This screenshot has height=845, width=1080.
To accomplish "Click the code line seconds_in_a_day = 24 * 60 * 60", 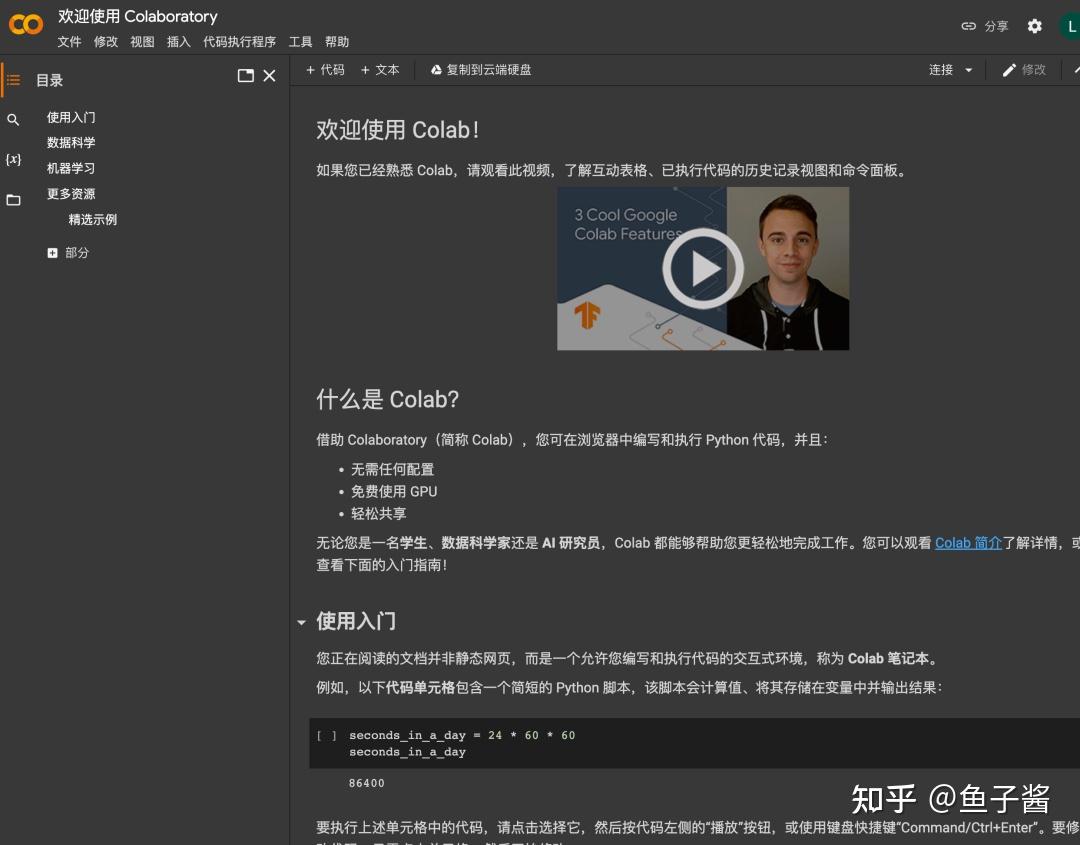I will click(x=462, y=736).
